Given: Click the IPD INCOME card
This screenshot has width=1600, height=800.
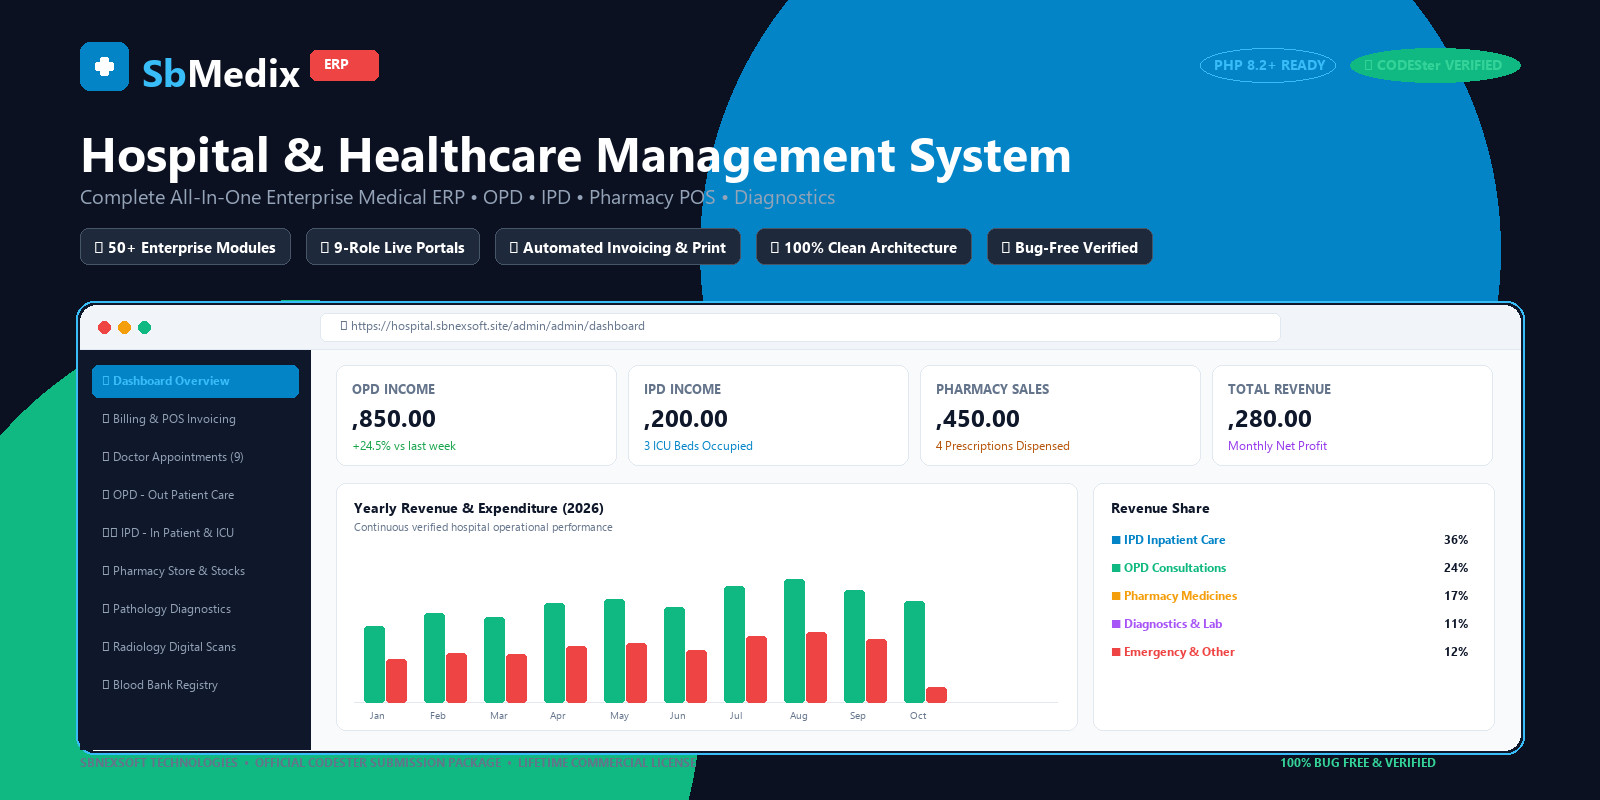Looking at the screenshot, I should click(768, 415).
